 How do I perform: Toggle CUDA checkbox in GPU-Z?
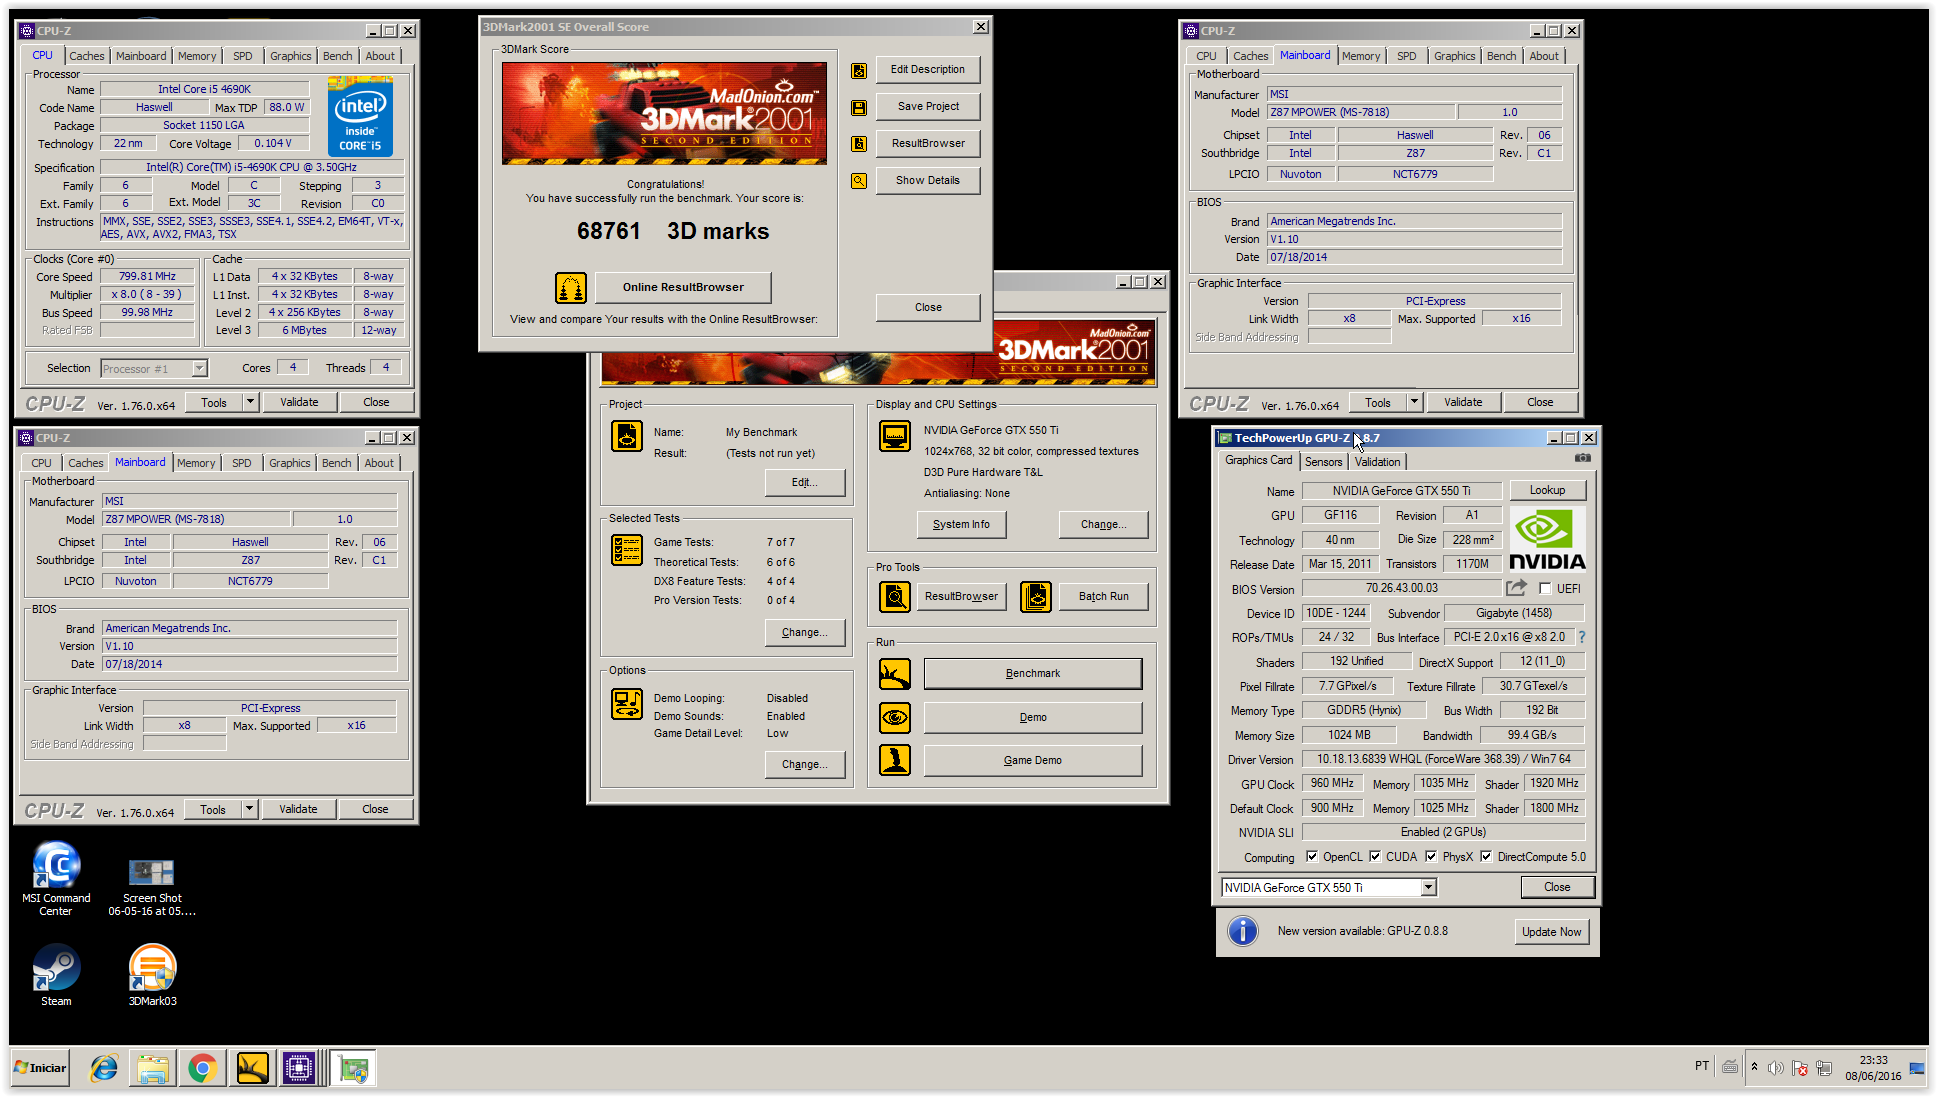coord(1375,857)
